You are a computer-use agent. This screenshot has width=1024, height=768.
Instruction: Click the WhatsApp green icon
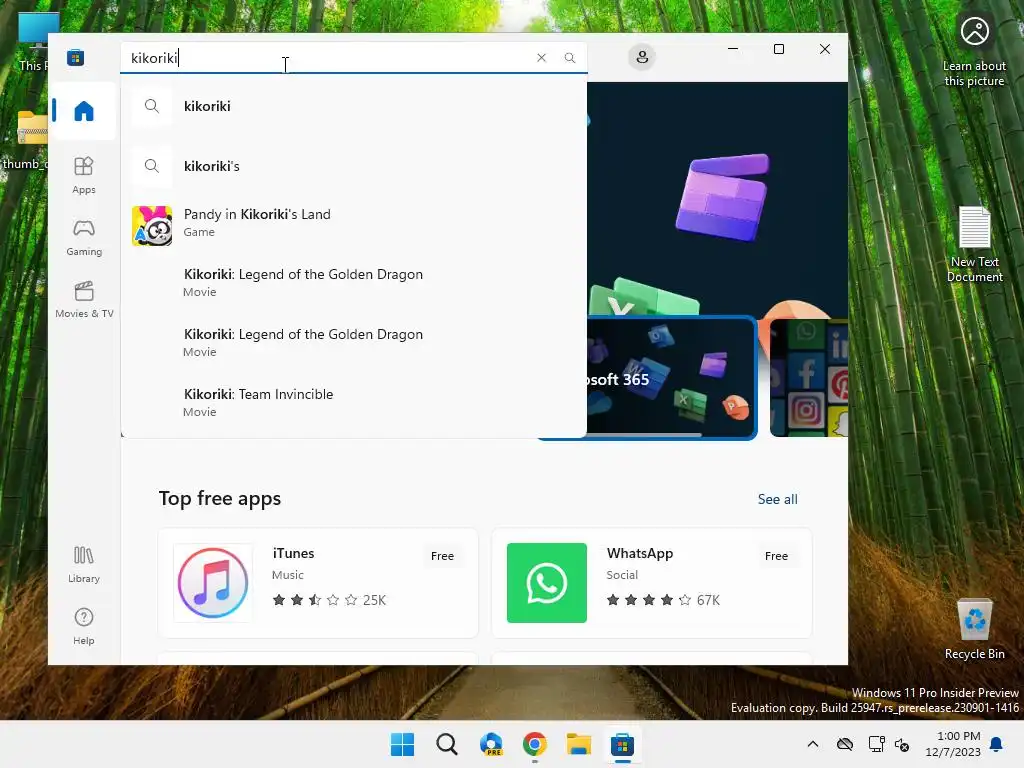pyautogui.click(x=547, y=583)
